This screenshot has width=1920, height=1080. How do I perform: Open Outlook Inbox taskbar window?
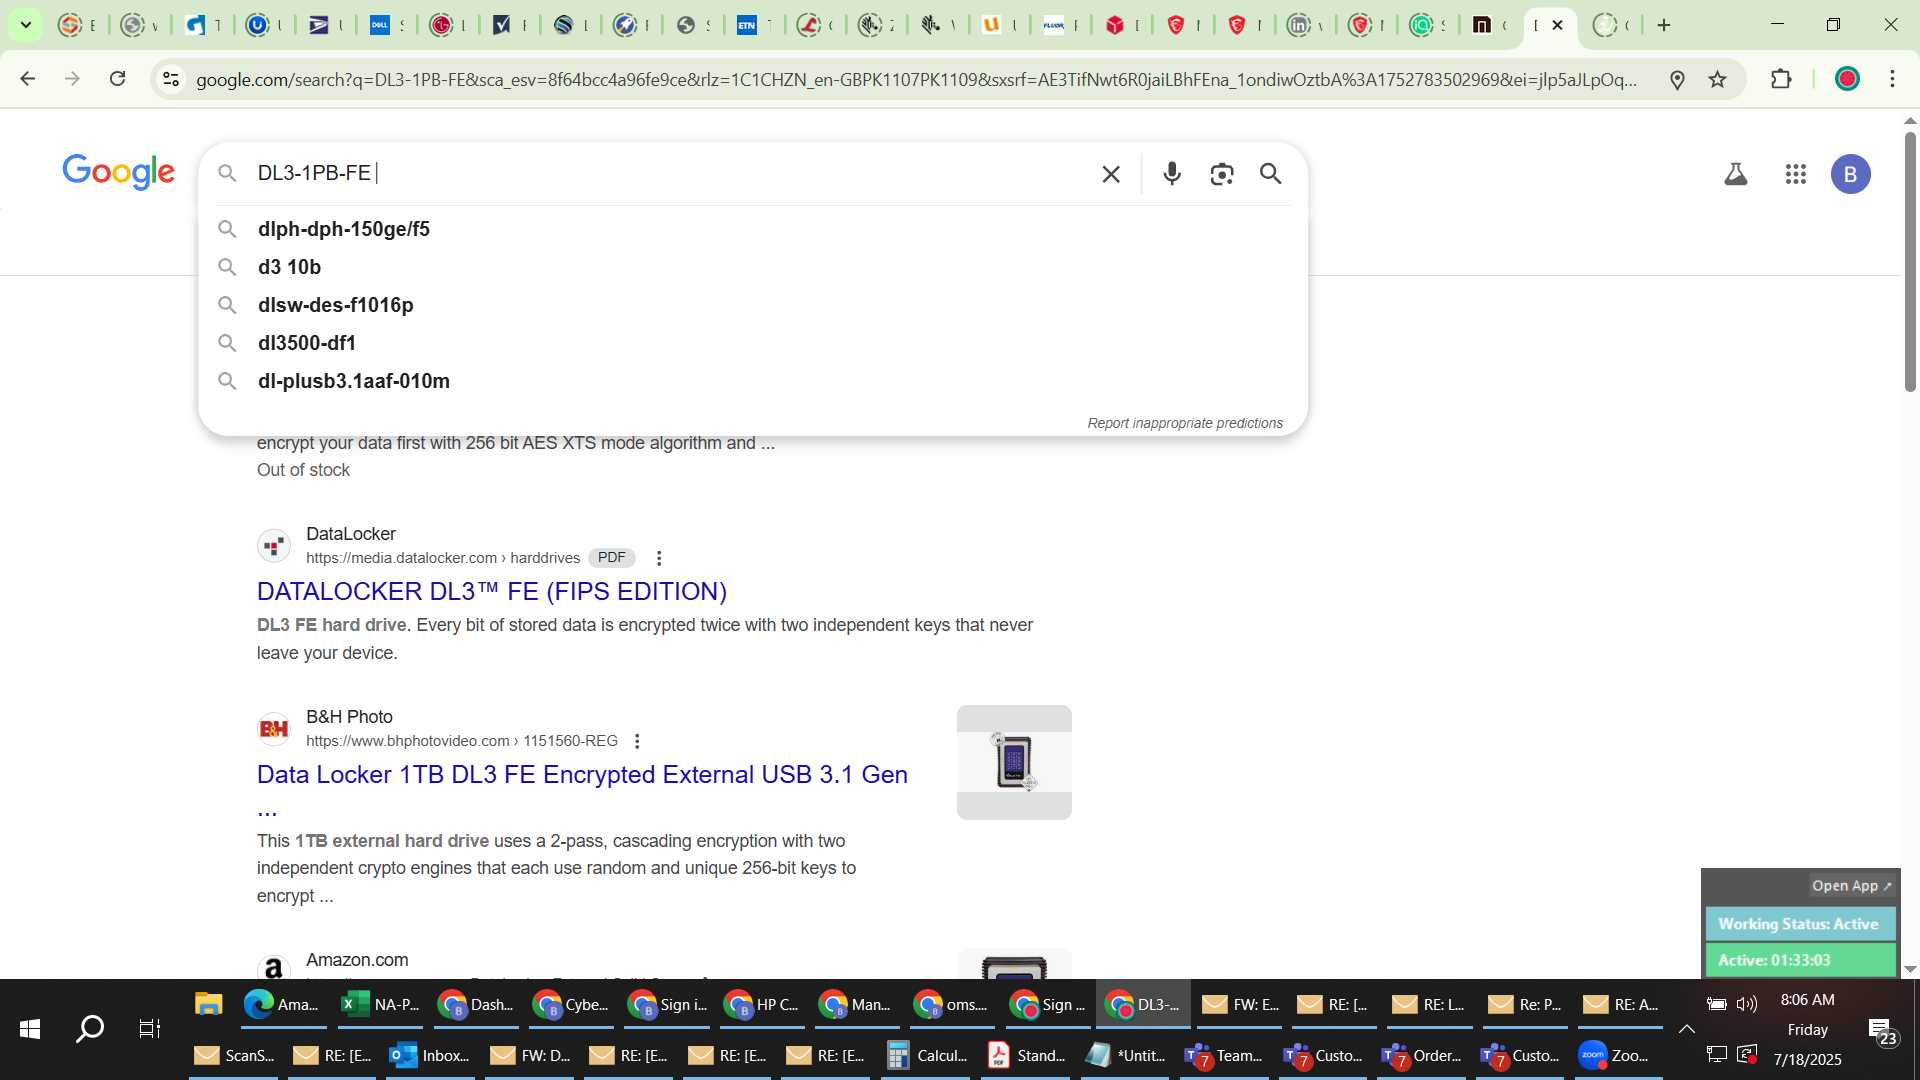tap(429, 1055)
